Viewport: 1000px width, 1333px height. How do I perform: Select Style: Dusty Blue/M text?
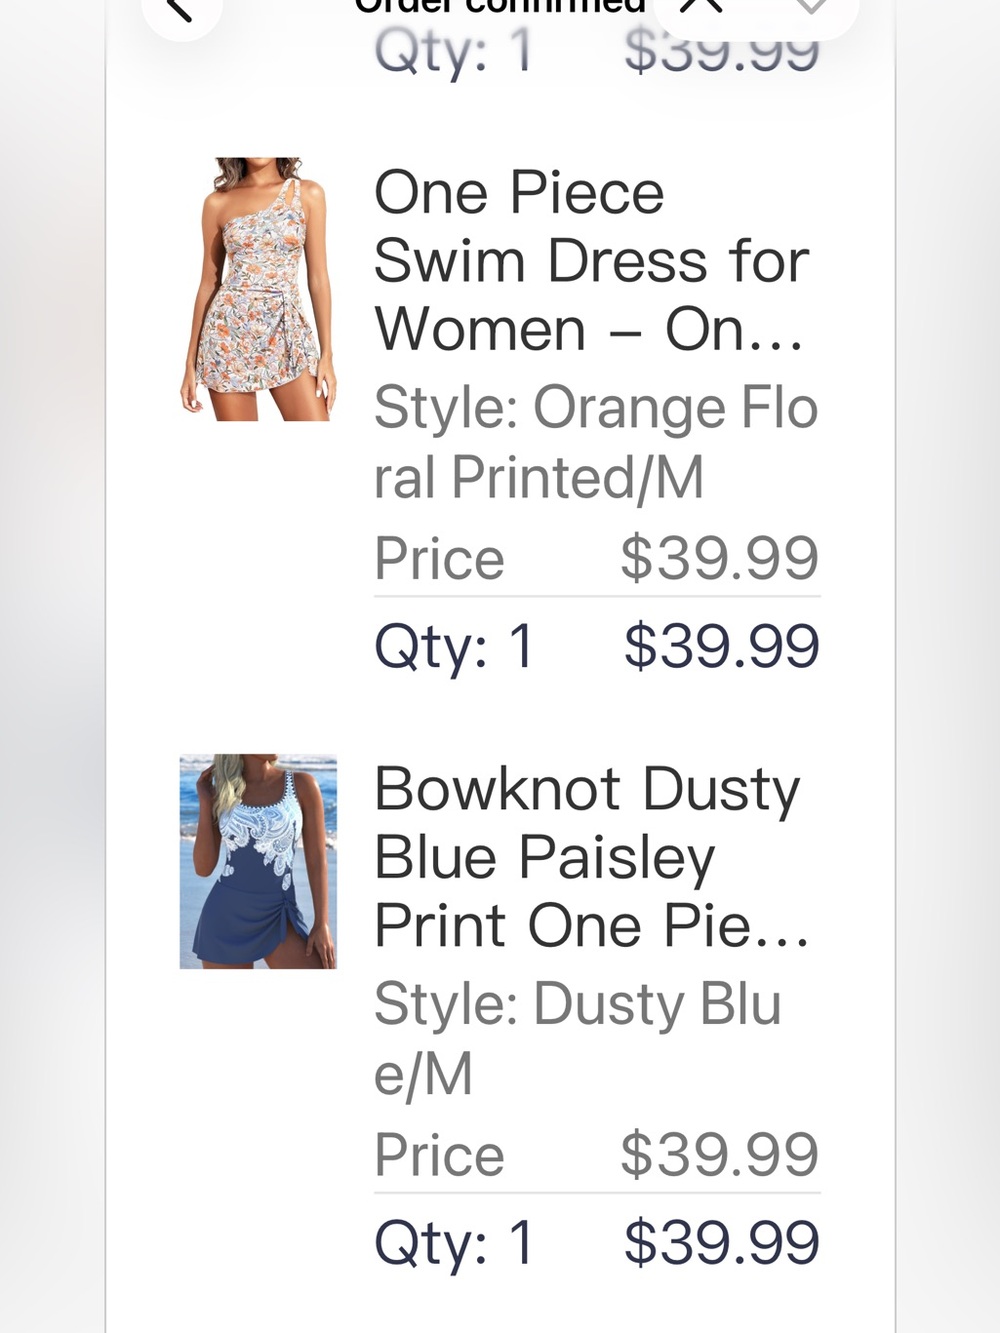coord(577,1038)
